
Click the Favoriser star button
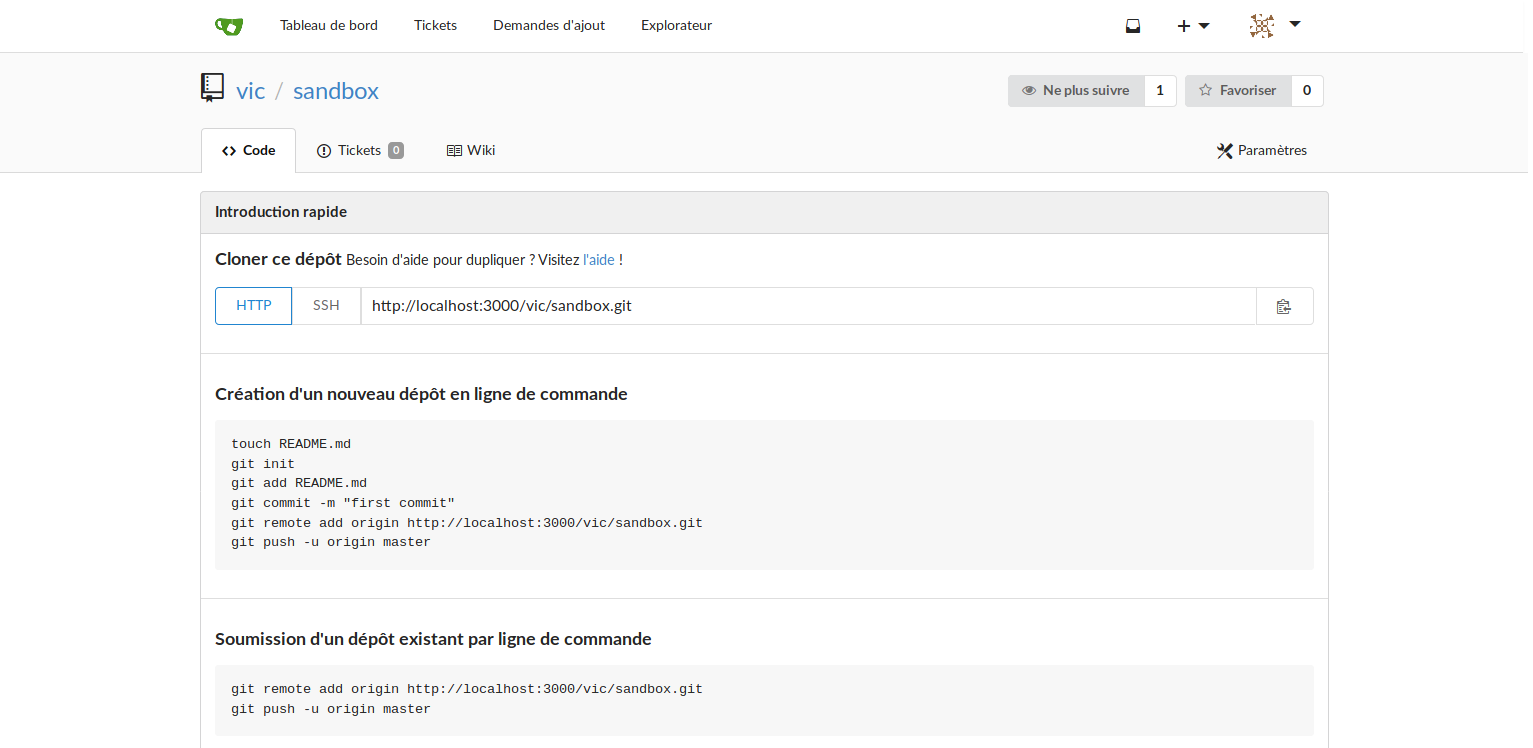(x=1238, y=91)
